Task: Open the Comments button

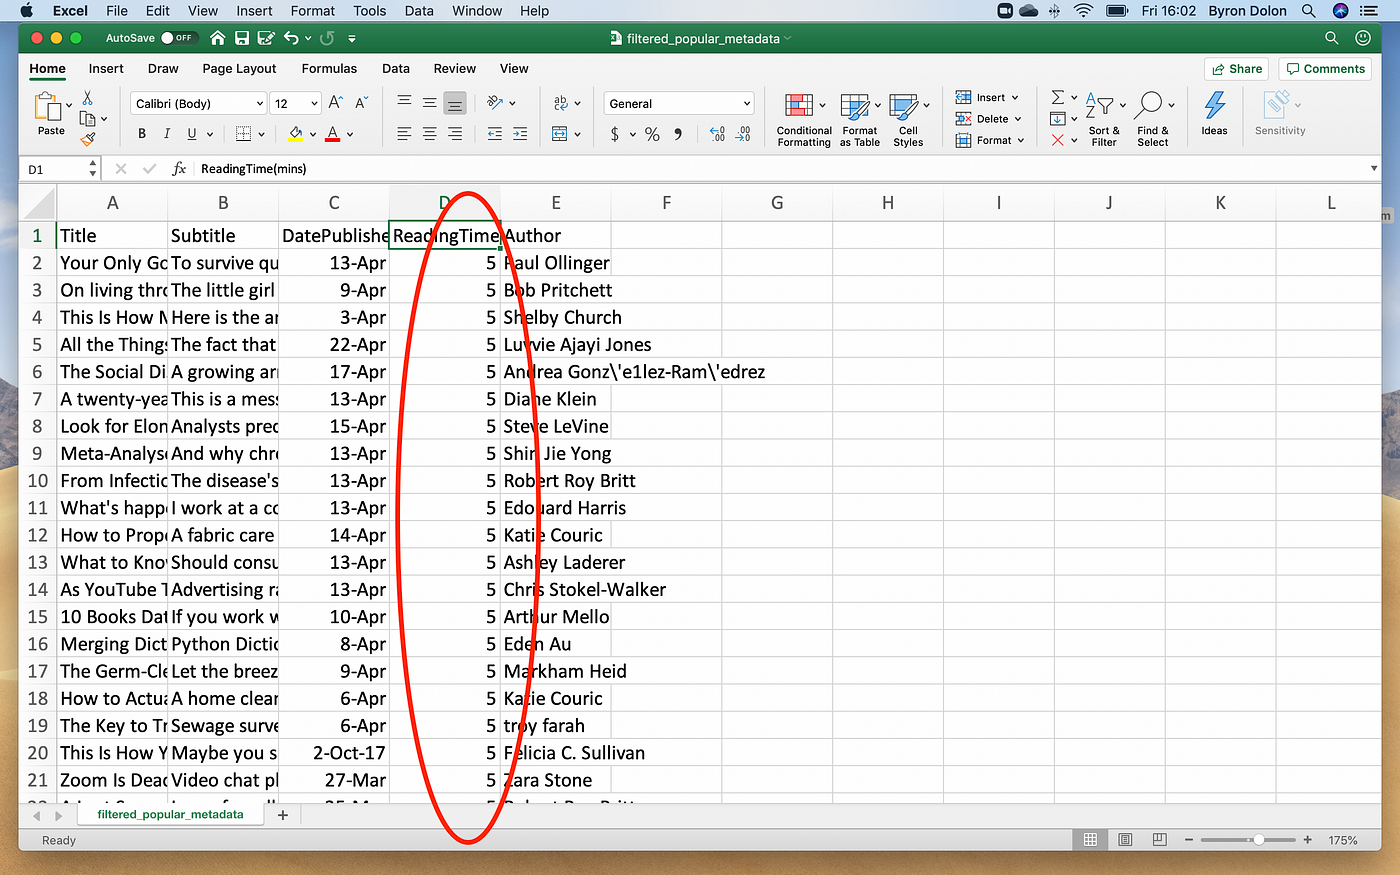Action: click(x=1325, y=69)
